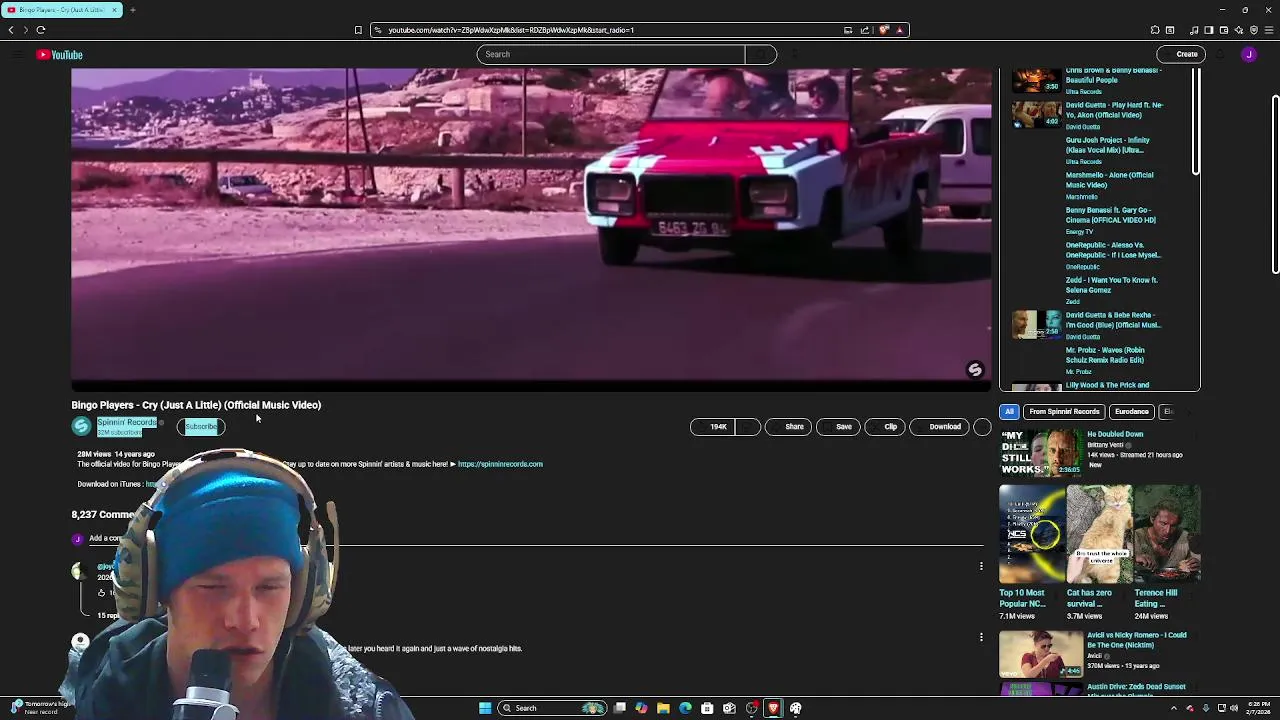Open the purple J account avatar
1280x720 pixels.
(x=1249, y=55)
